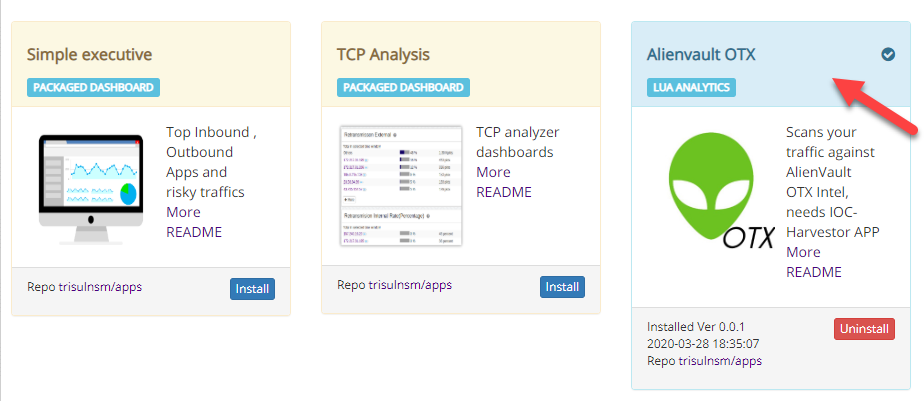Open trisulnsm/apps repo link under TCP Analysis
This screenshot has height=401, width=924.
point(410,285)
